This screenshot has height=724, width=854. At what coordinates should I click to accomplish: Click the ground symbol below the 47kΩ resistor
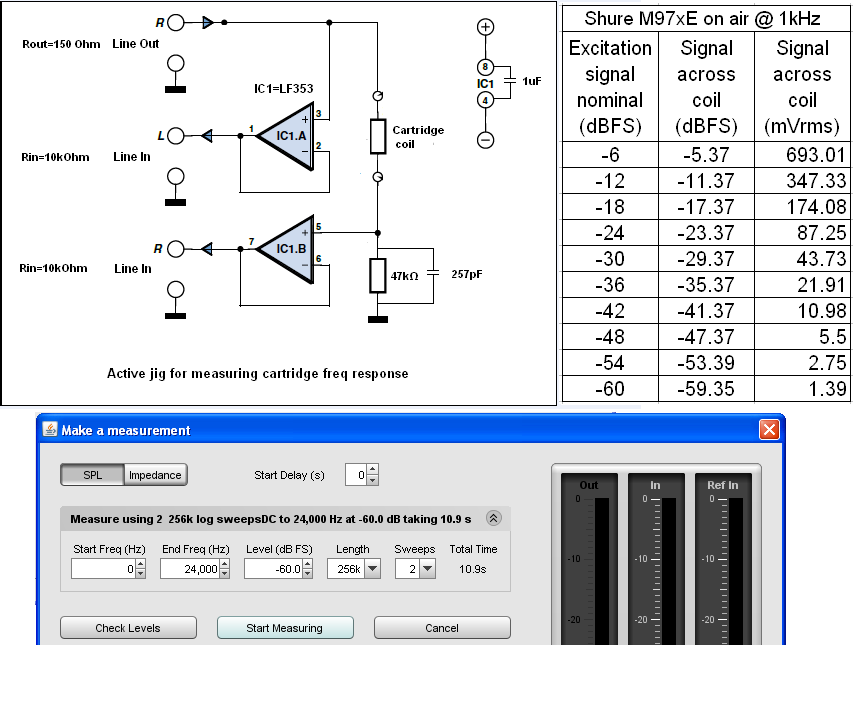378,320
